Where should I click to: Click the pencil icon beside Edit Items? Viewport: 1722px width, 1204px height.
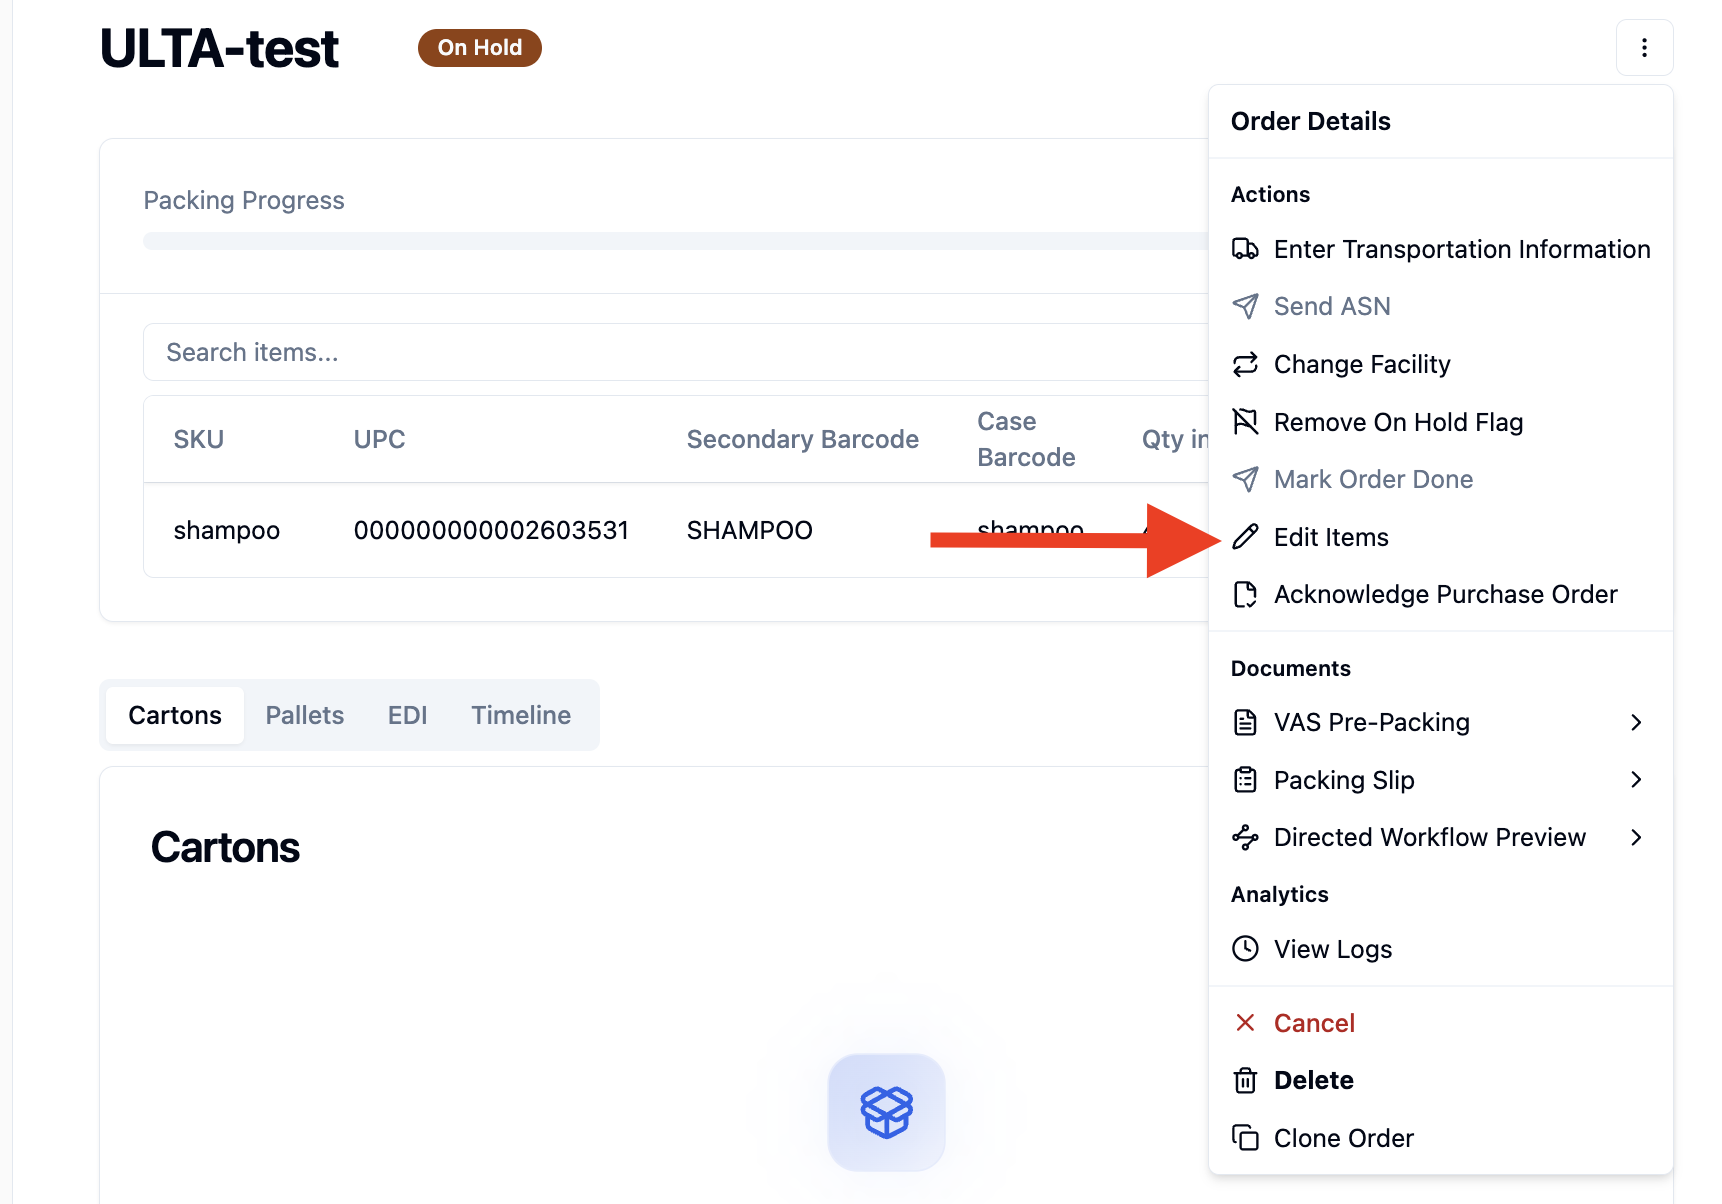[1245, 537]
